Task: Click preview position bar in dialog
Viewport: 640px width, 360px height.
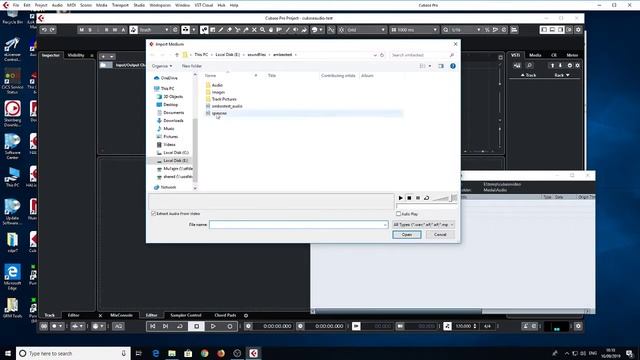Action: (x=426, y=206)
